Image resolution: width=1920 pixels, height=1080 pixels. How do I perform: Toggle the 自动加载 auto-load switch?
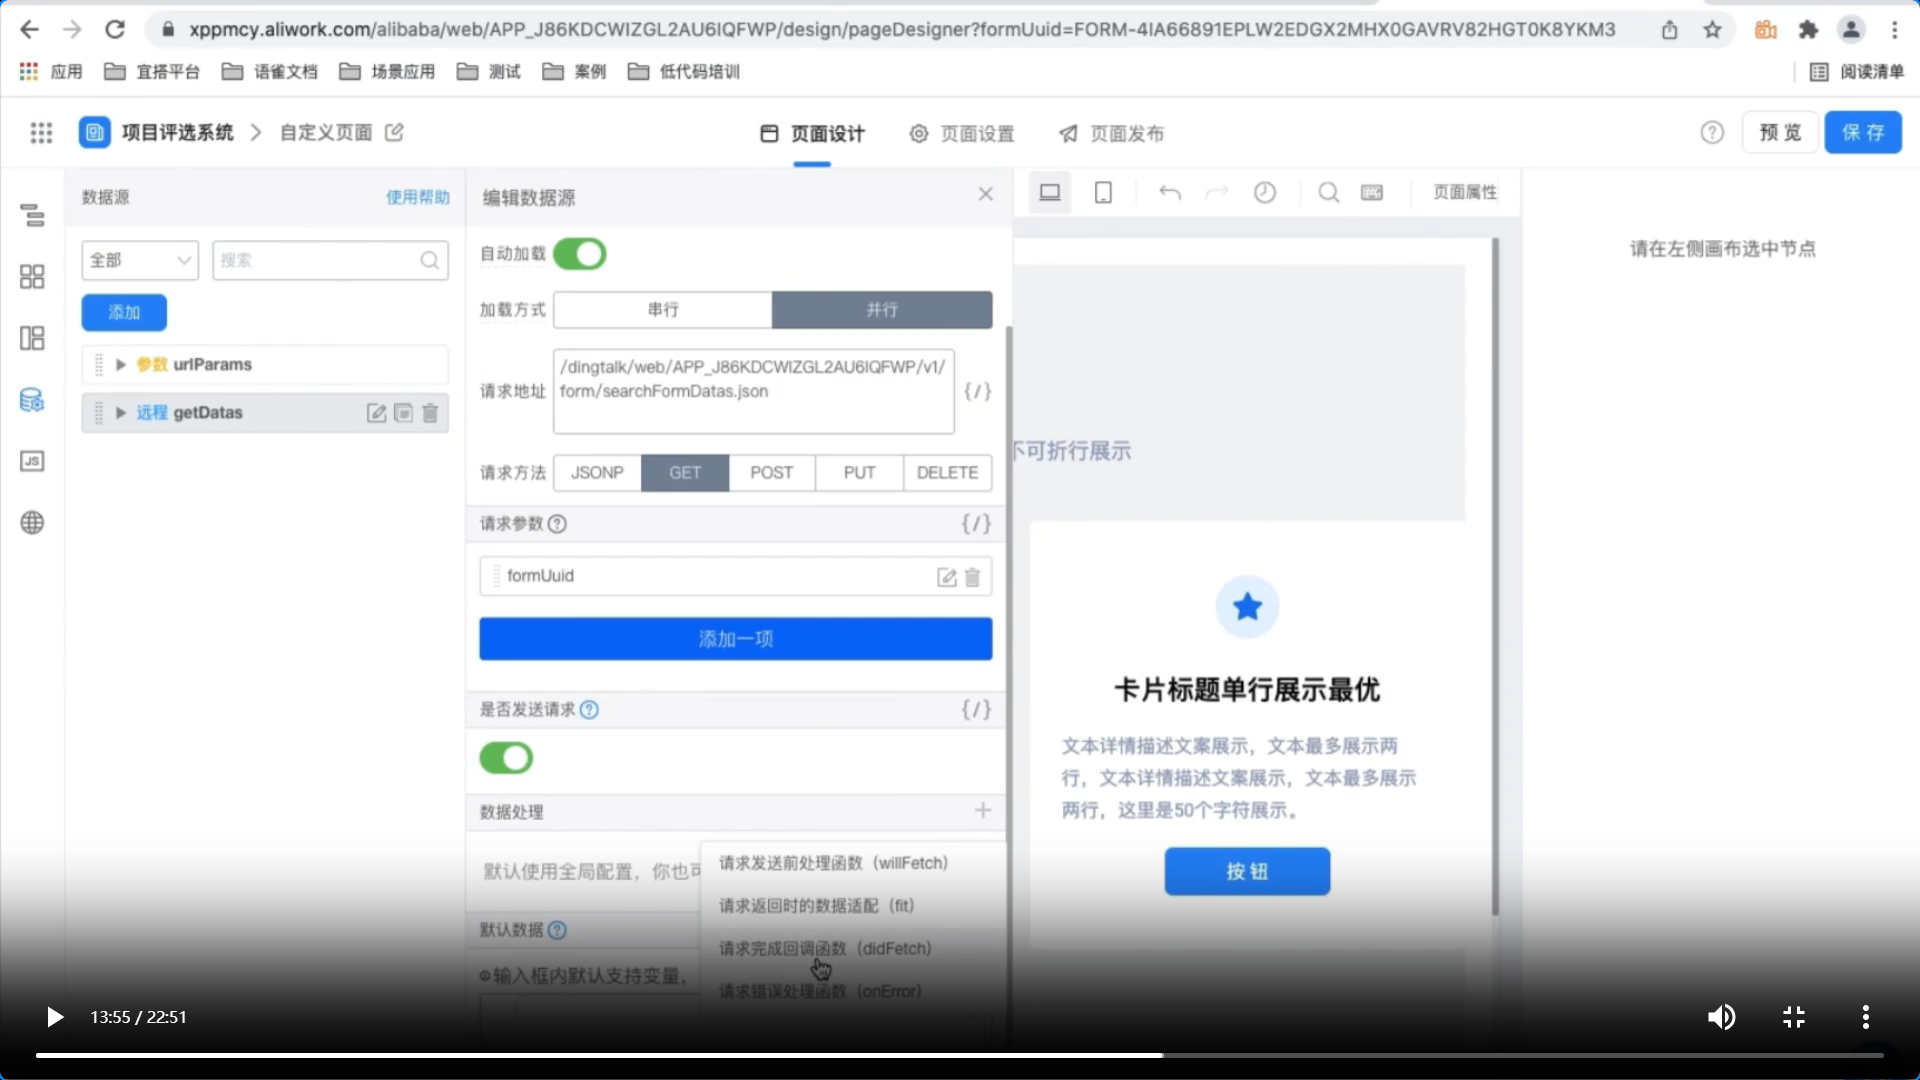click(x=580, y=254)
